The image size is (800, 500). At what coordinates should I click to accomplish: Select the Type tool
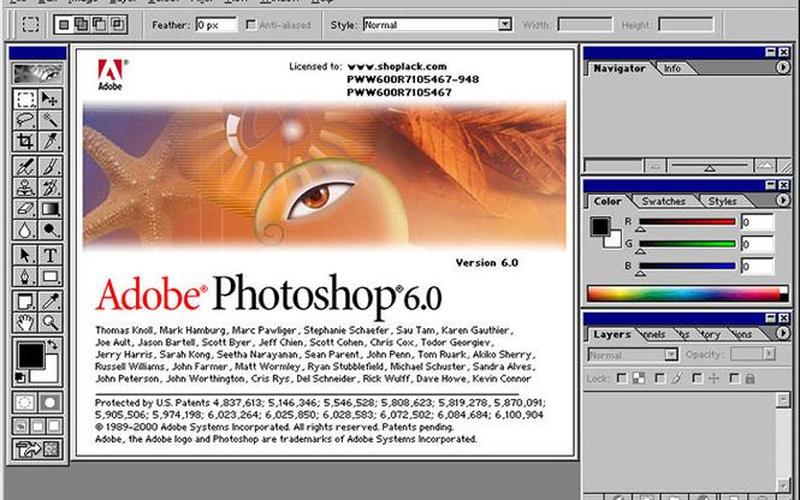50,255
